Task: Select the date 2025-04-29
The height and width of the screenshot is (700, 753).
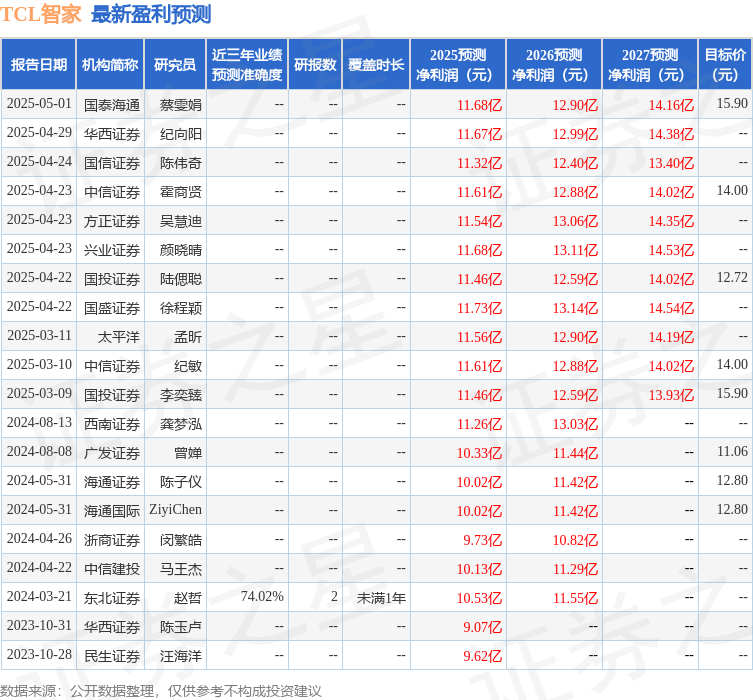Action: pos(39,133)
